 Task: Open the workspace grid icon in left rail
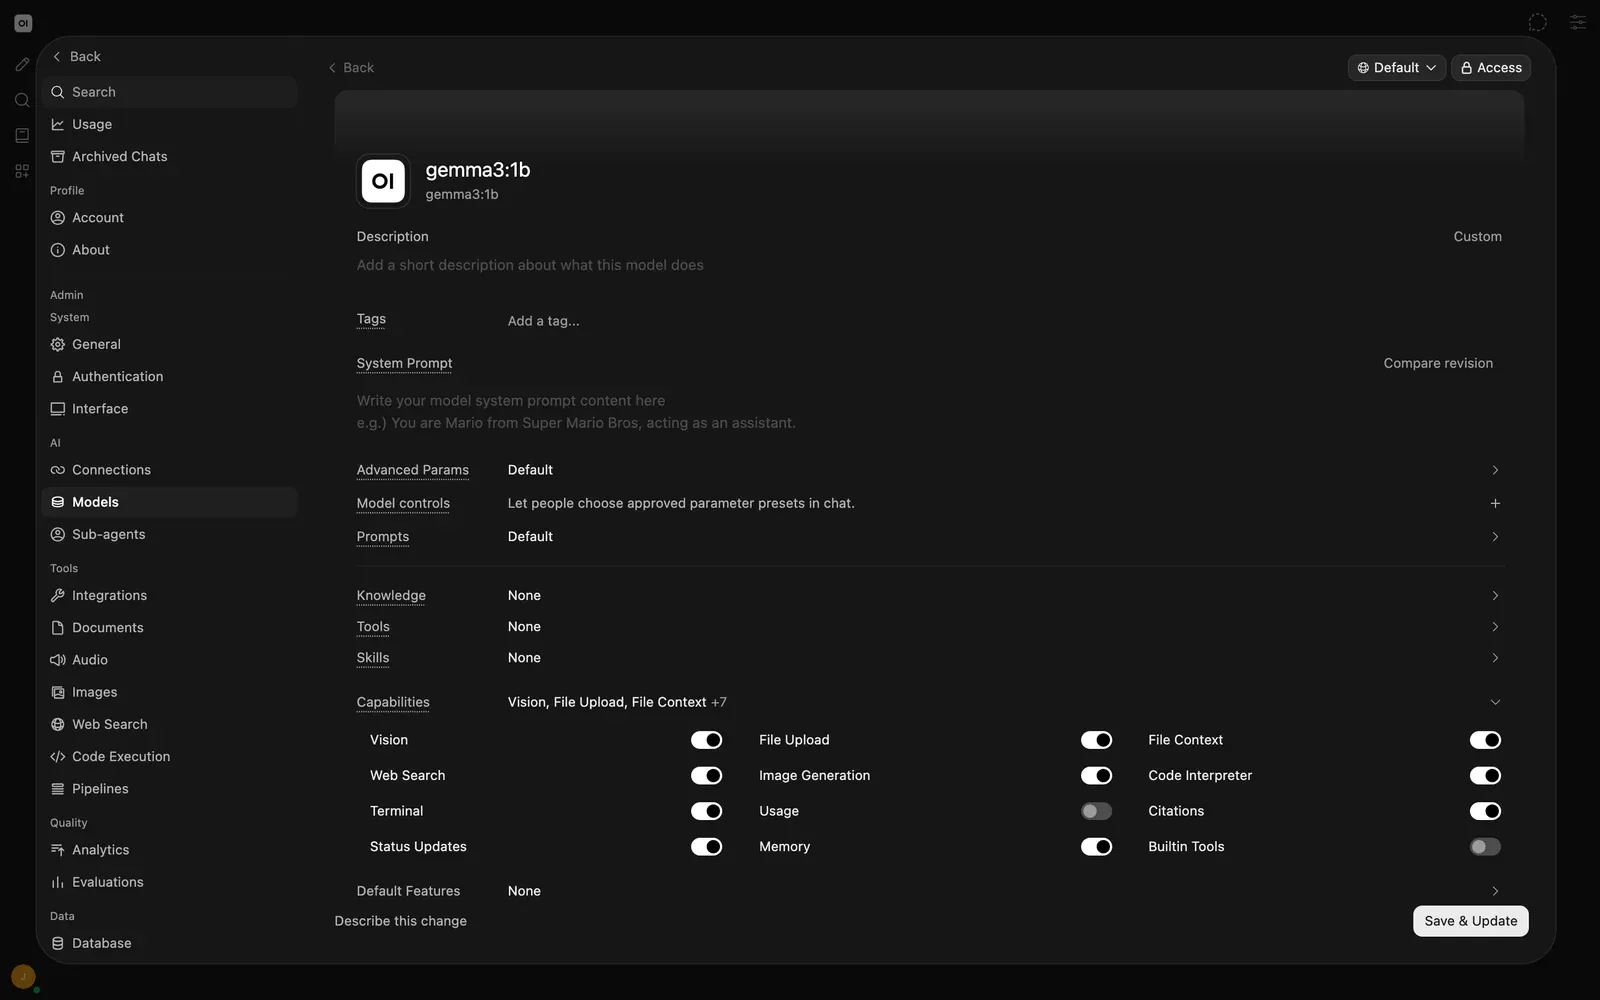tap(22, 171)
